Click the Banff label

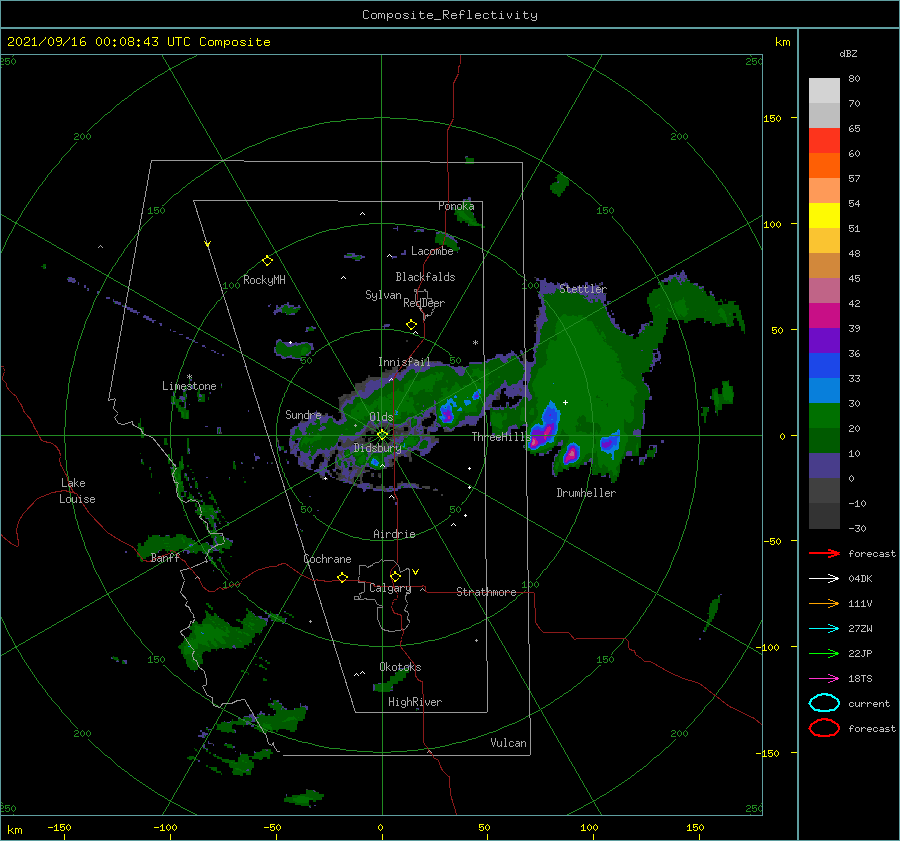coord(165,558)
